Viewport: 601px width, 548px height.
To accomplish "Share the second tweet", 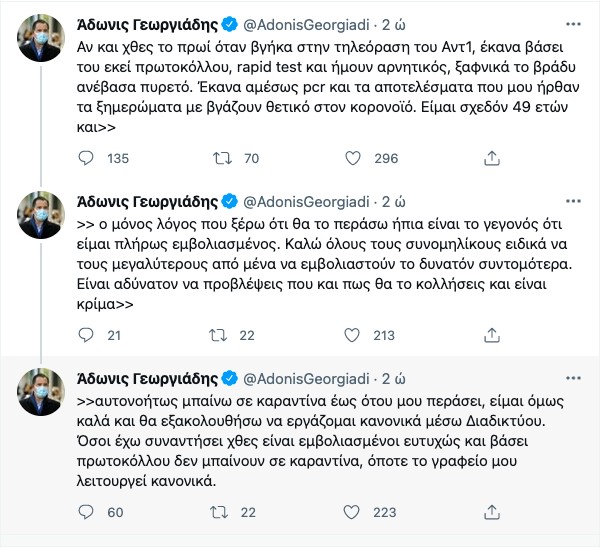I will pyautogui.click(x=491, y=335).
